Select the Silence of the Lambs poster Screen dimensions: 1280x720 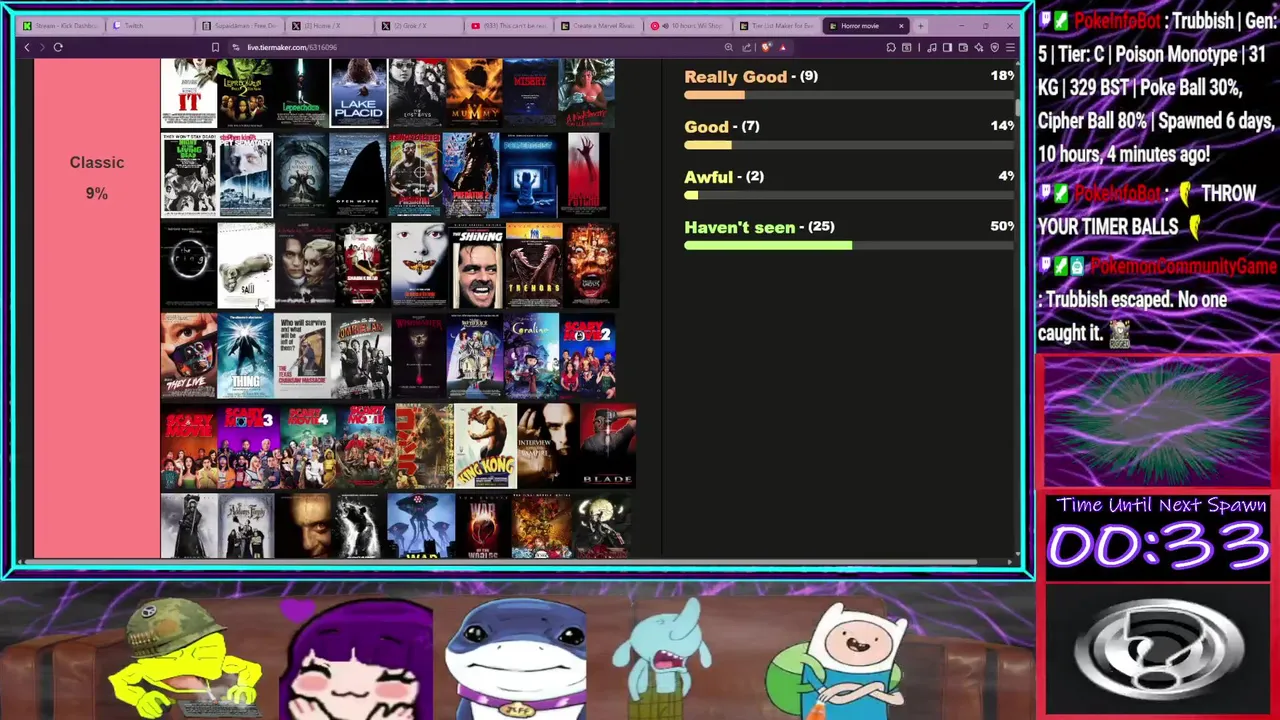pos(420,265)
